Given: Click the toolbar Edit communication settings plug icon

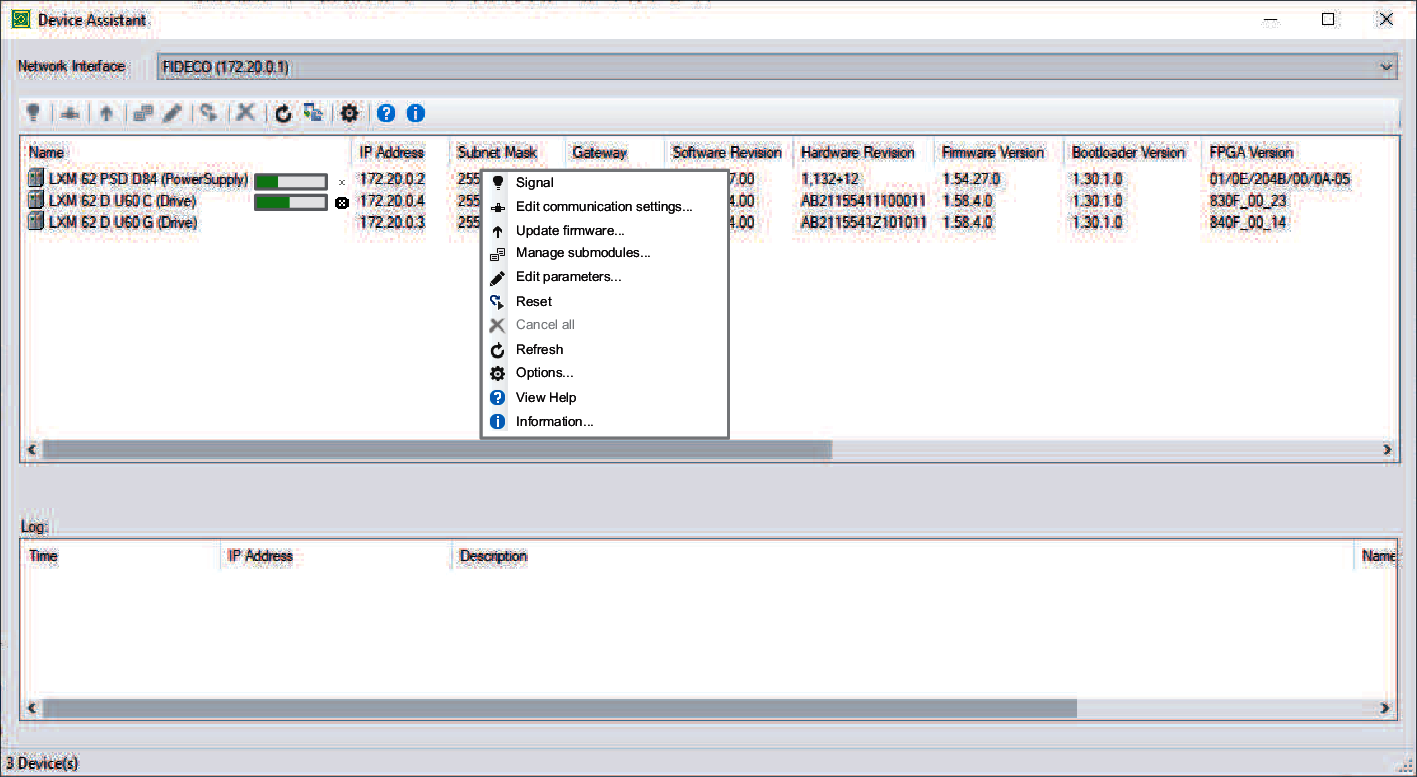Looking at the screenshot, I should 69,113.
